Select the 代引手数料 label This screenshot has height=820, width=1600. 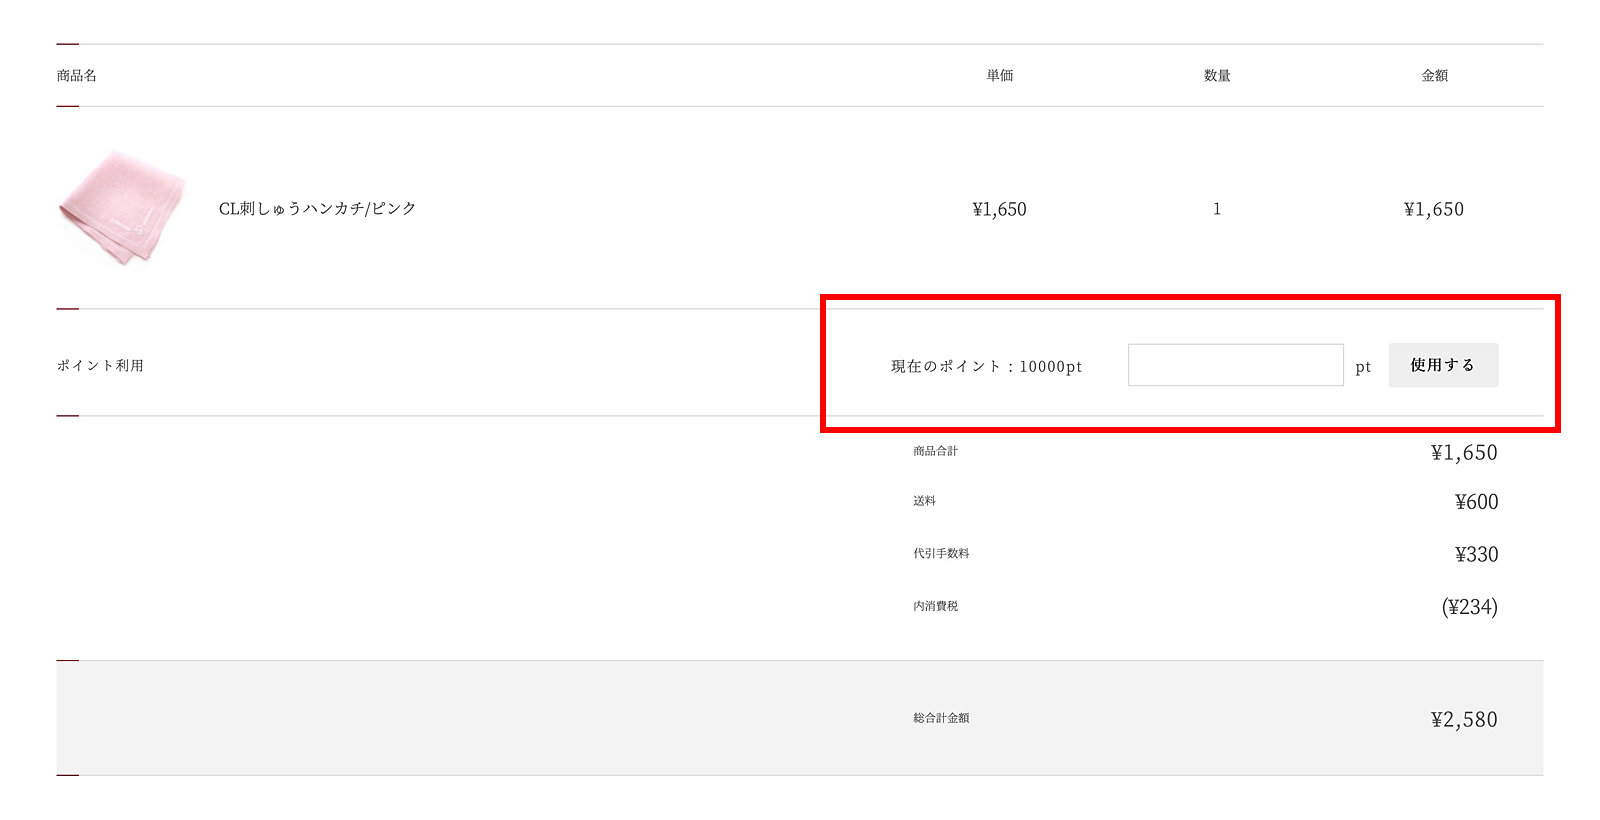point(941,554)
